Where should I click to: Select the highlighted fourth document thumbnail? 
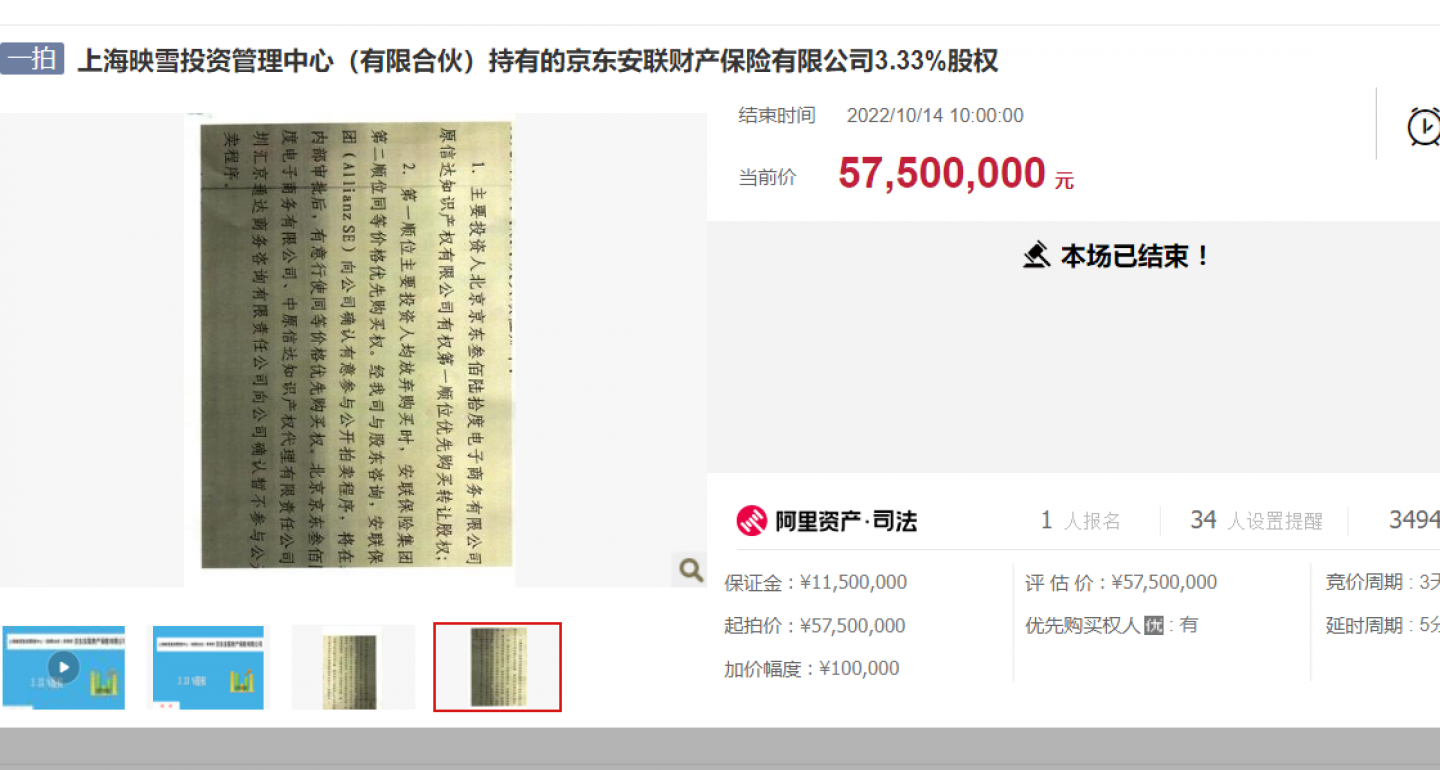tap(497, 667)
